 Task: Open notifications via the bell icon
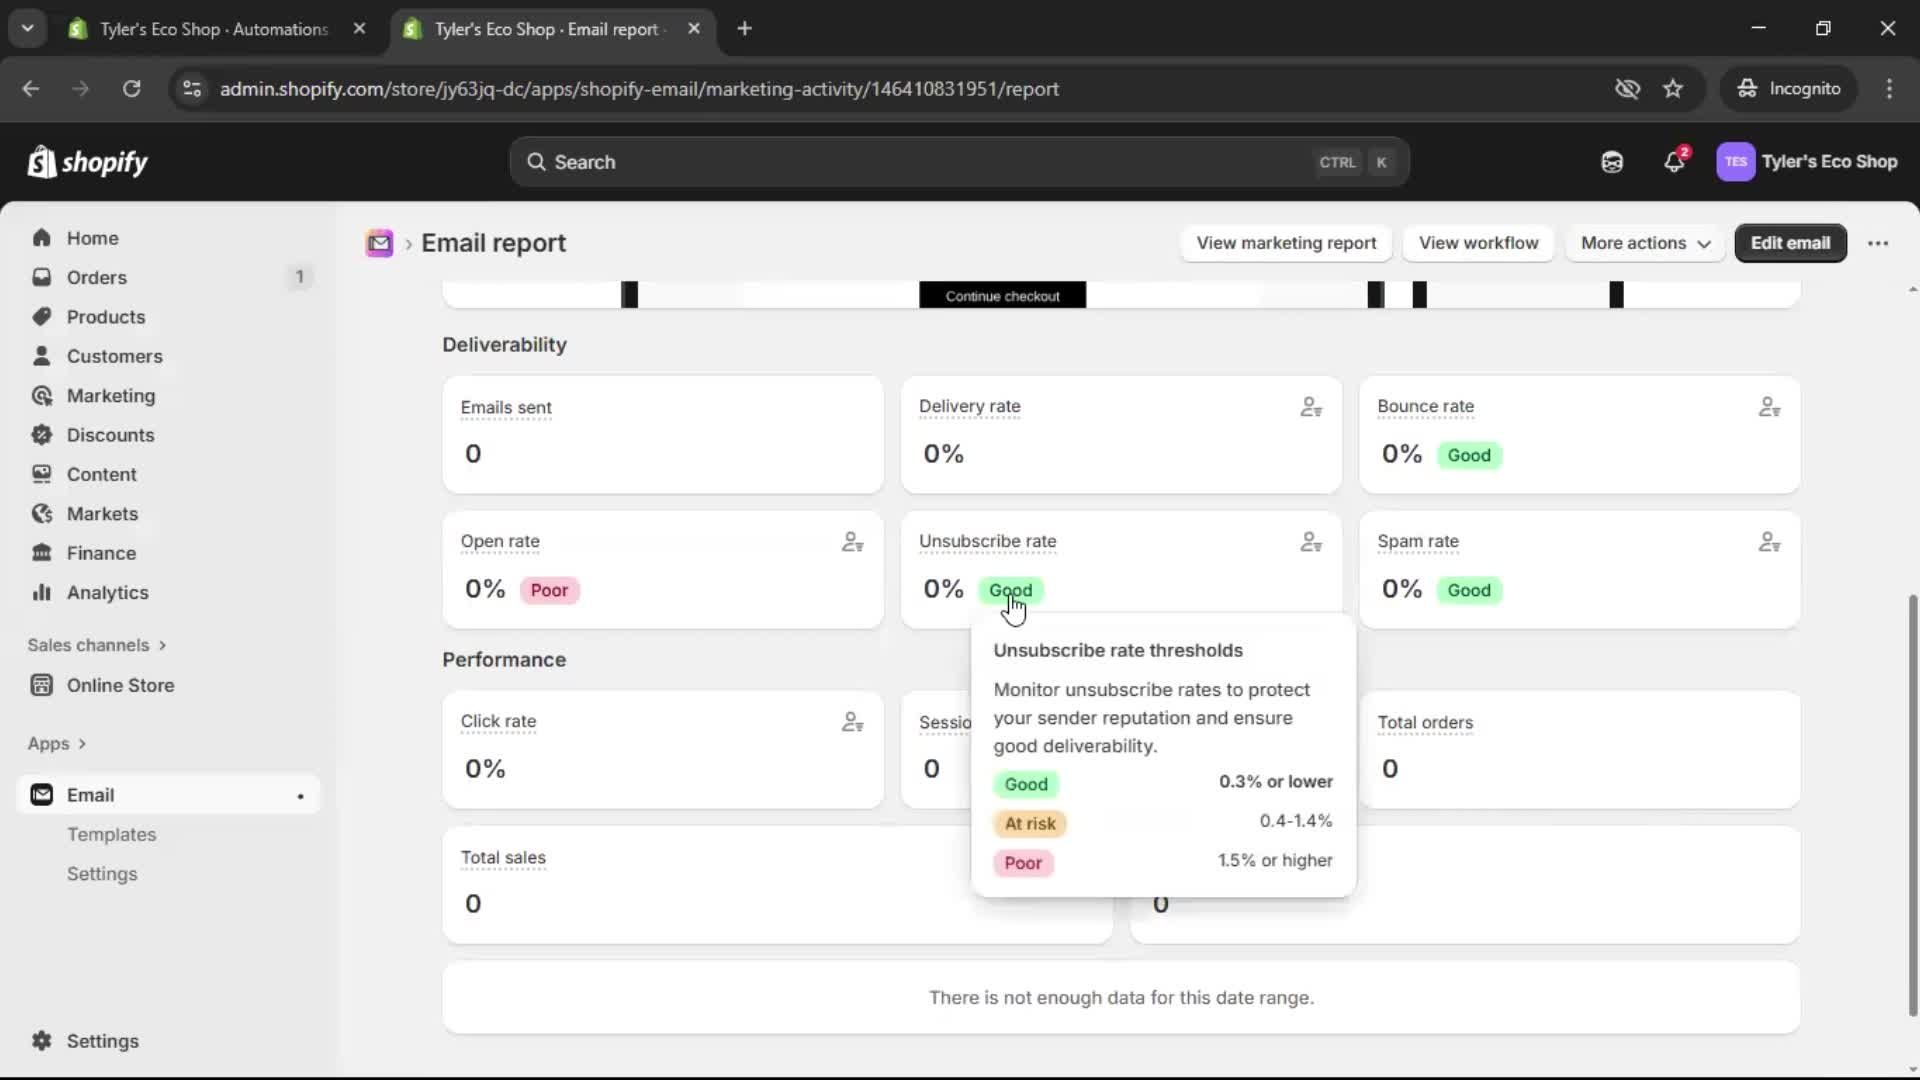[x=1675, y=161]
